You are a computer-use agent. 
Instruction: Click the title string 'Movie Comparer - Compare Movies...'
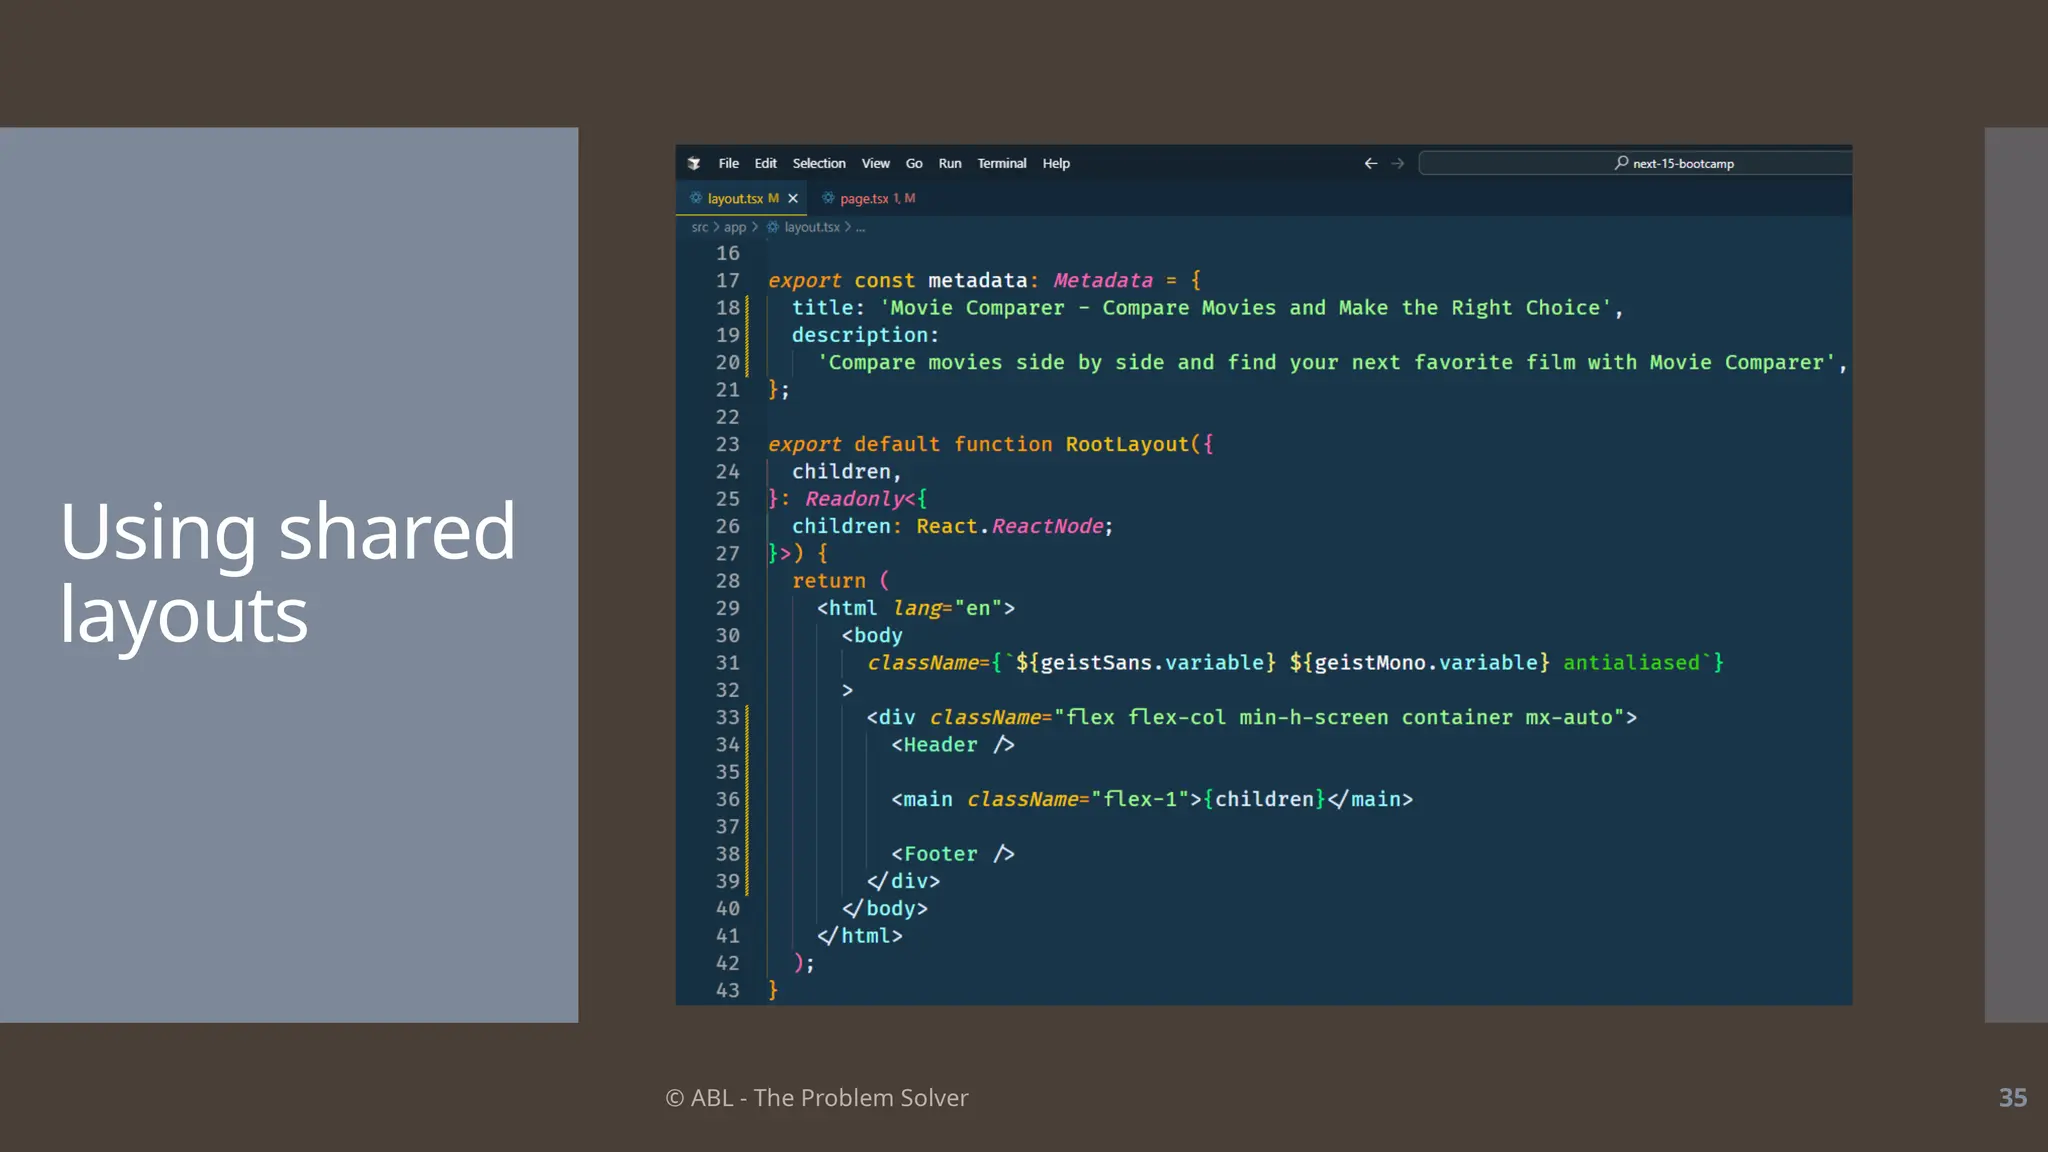pos(1245,308)
